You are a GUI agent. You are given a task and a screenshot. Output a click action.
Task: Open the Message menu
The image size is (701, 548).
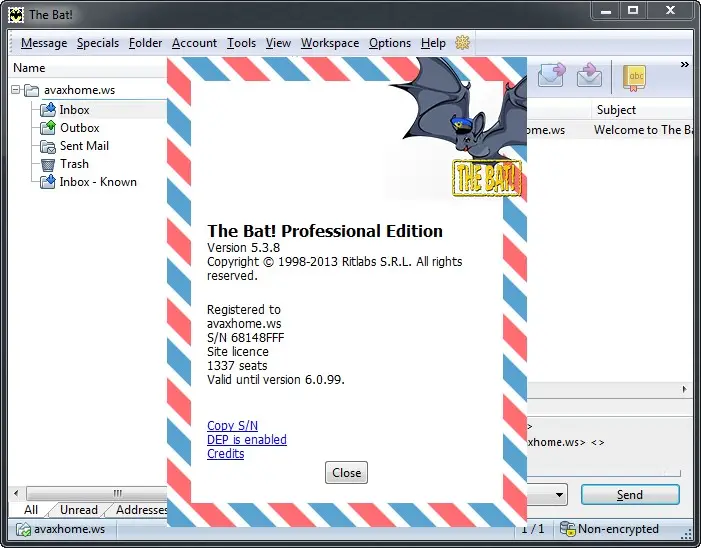44,43
